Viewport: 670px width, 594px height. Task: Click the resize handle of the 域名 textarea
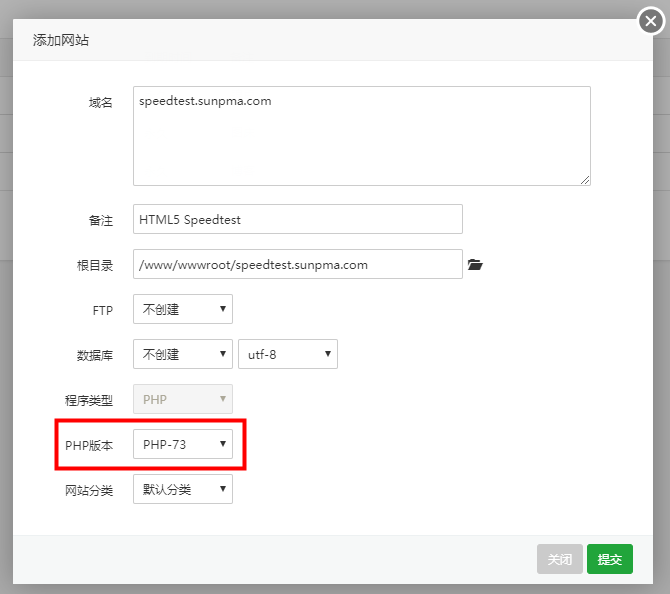click(584, 179)
